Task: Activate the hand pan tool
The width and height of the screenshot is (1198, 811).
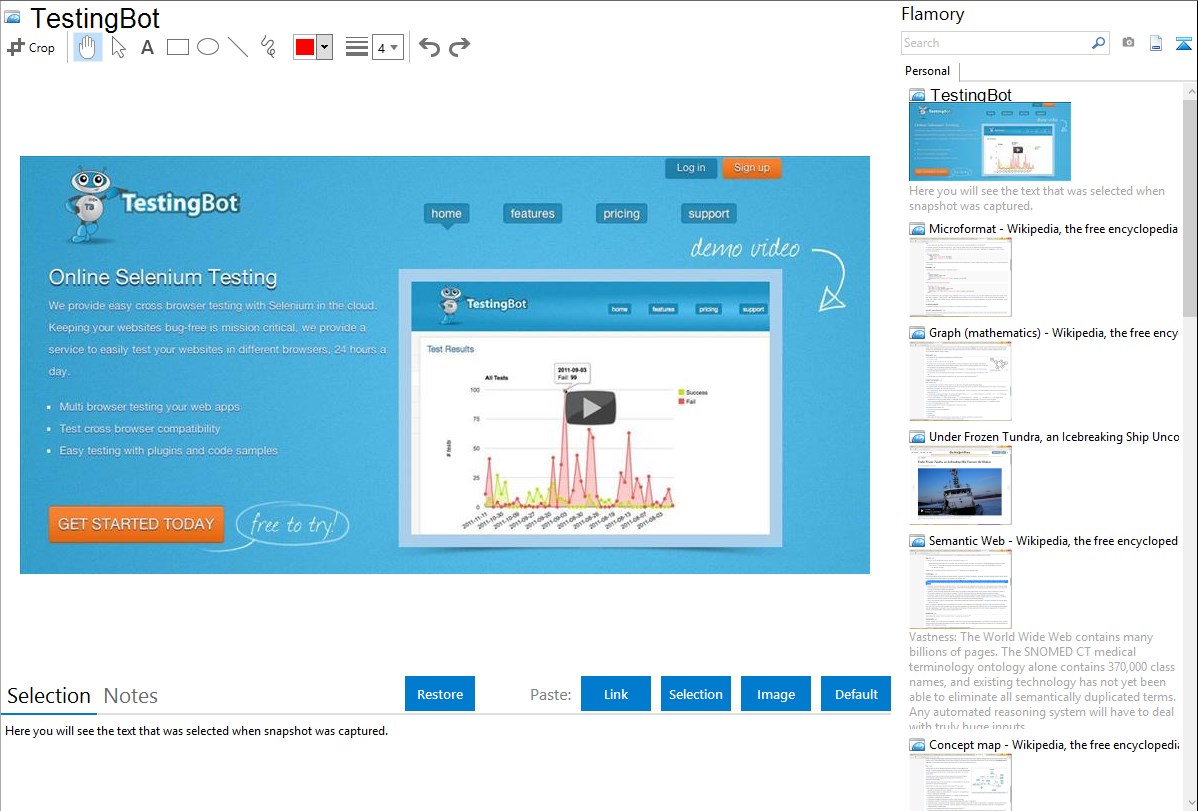Action: (x=87, y=47)
